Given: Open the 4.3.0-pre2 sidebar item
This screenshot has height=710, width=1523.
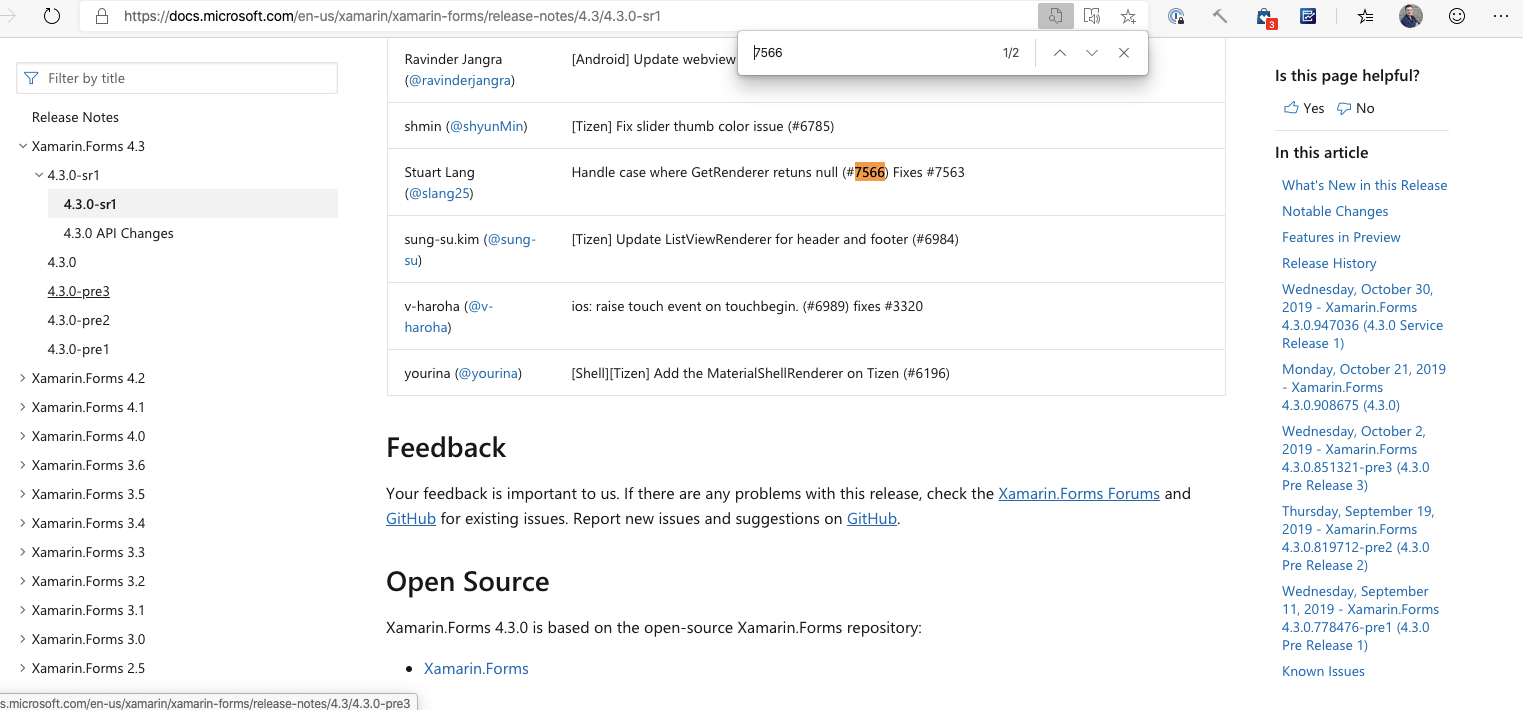Looking at the screenshot, I should (78, 320).
